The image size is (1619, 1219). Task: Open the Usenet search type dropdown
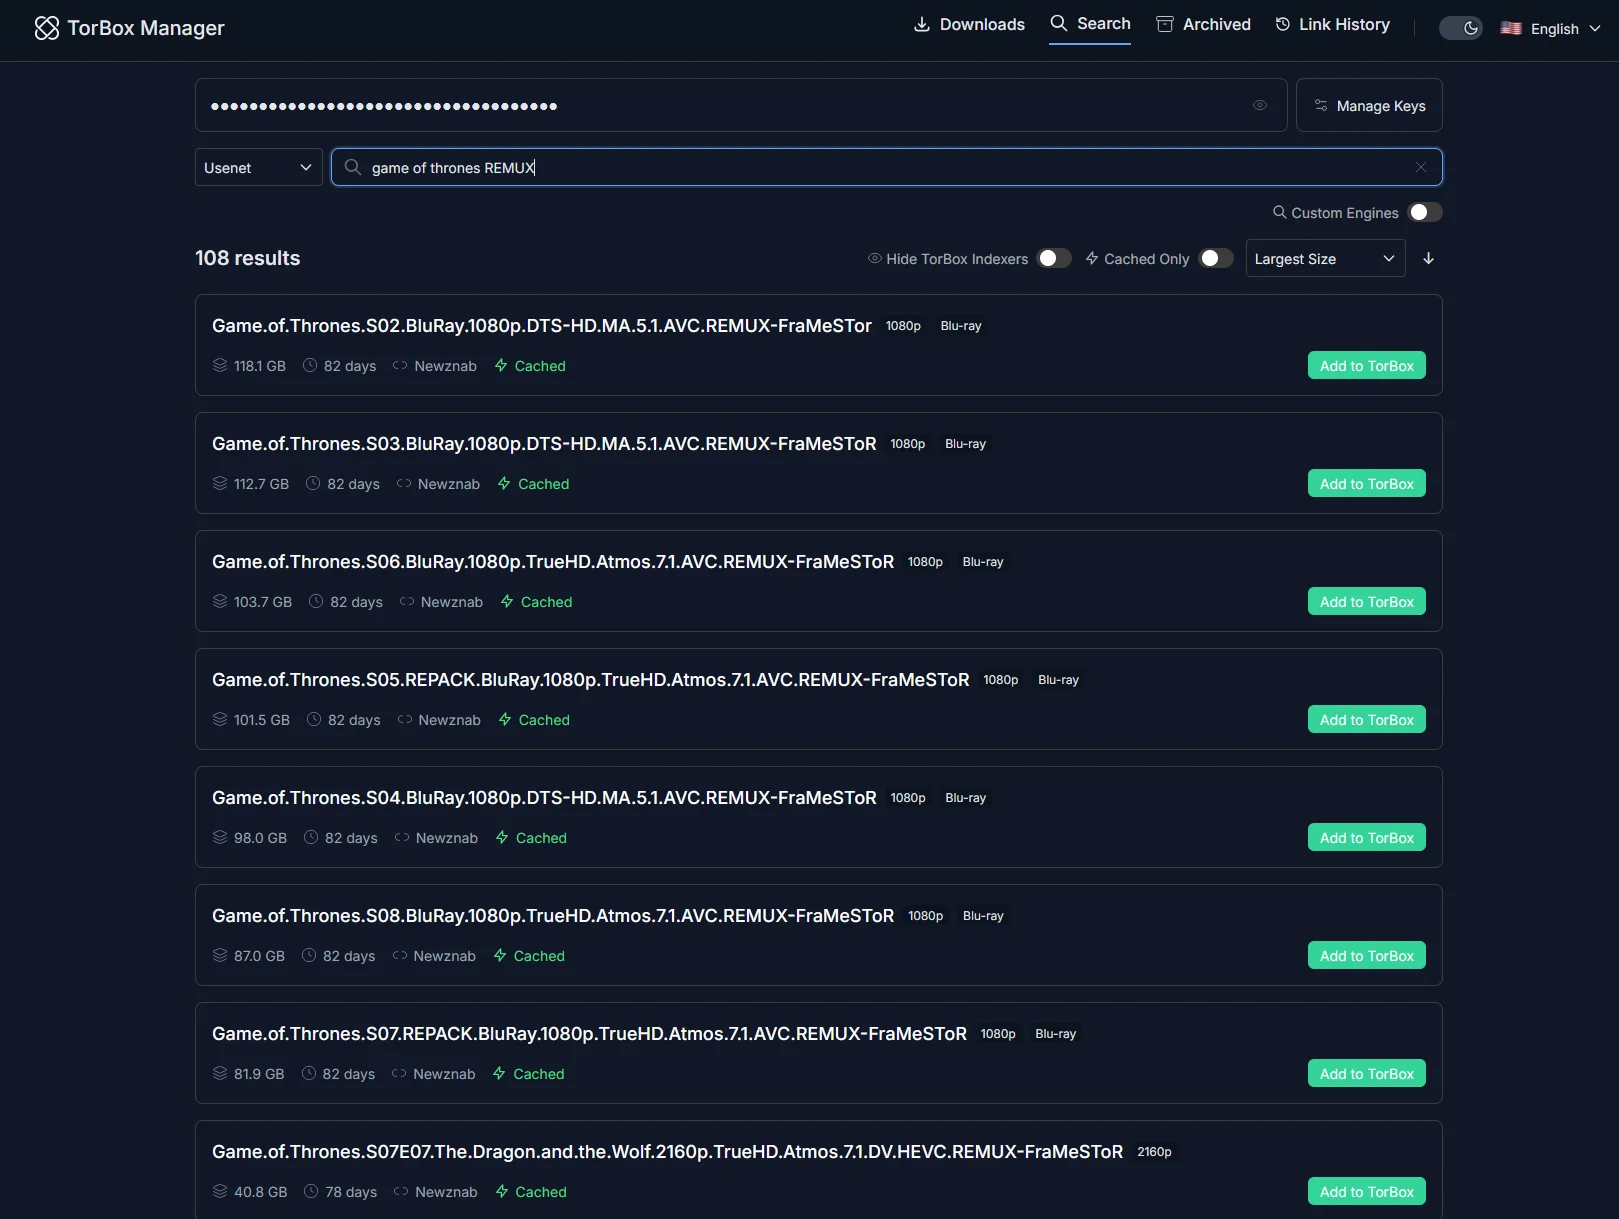(259, 167)
